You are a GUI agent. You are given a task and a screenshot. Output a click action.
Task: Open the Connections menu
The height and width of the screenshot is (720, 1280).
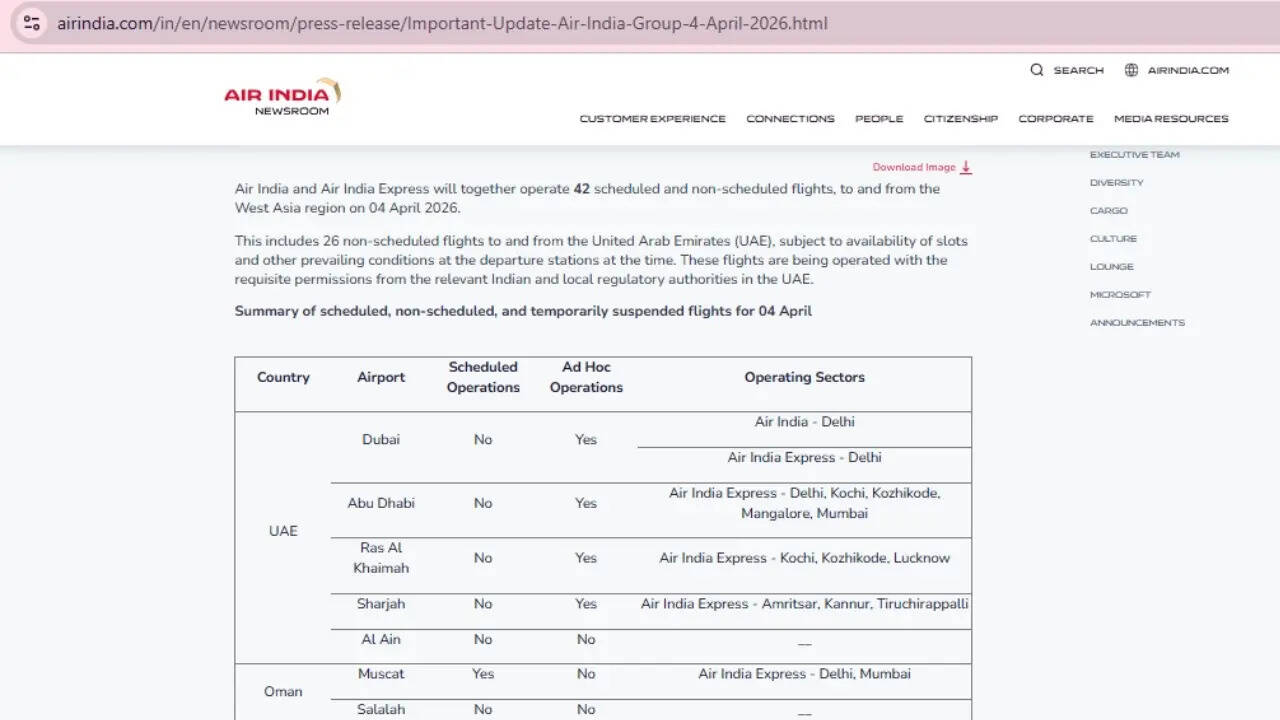click(x=790, y=118)
